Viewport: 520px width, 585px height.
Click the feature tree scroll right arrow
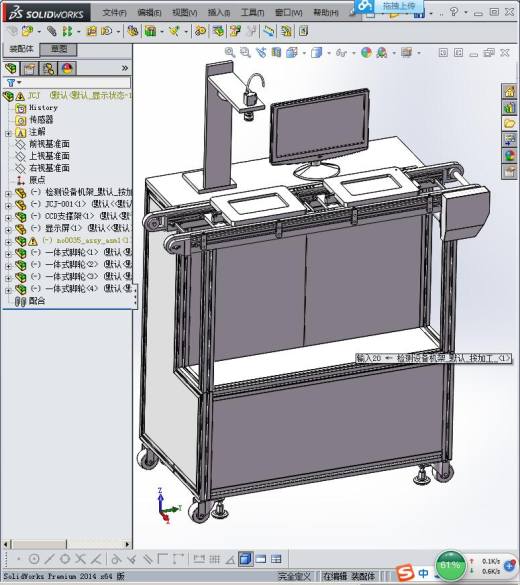point(127,544)
